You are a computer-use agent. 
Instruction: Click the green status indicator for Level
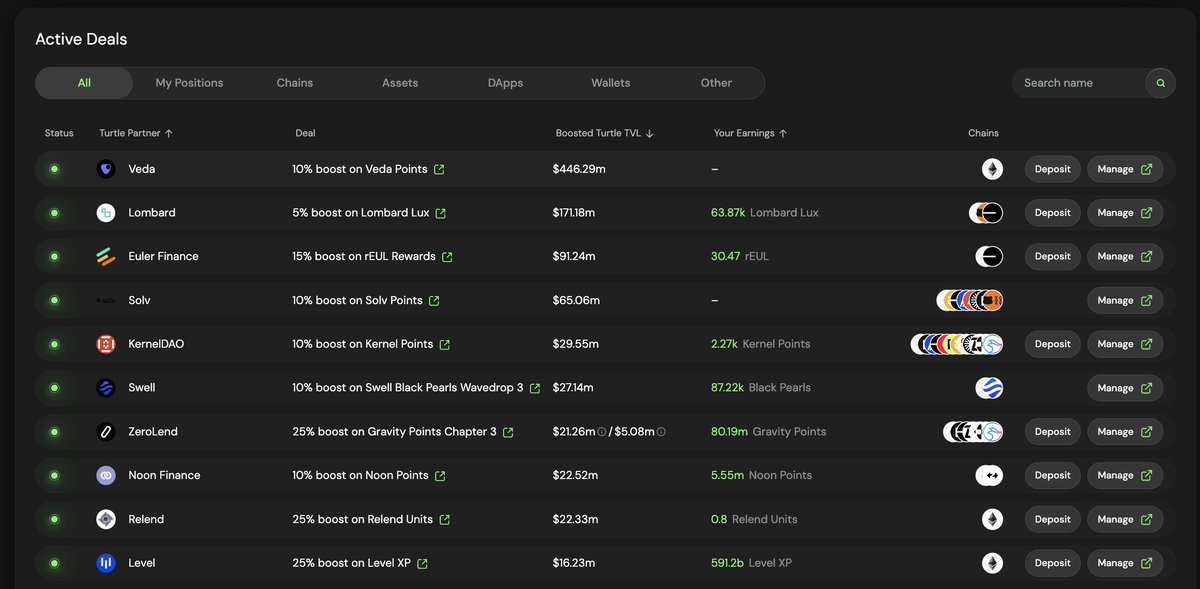54,563
